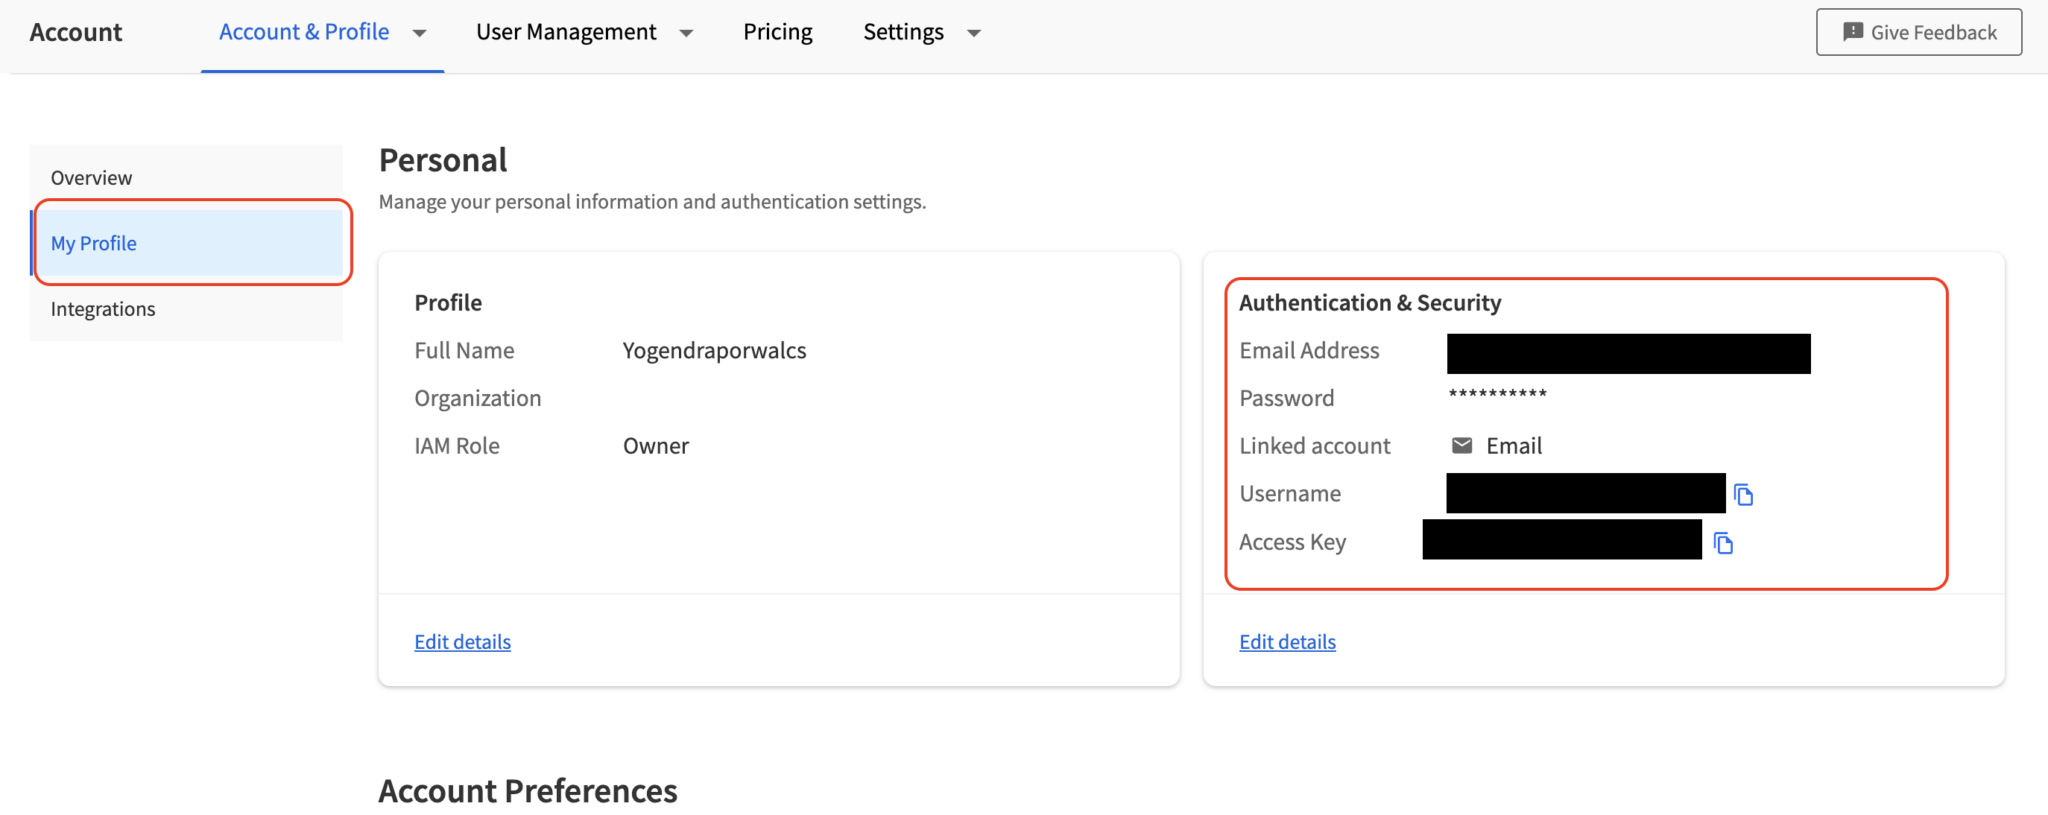Open Overview in the left sidebar
The height and width of the screenshot is (815, 2048).
(x=91, y=178)
